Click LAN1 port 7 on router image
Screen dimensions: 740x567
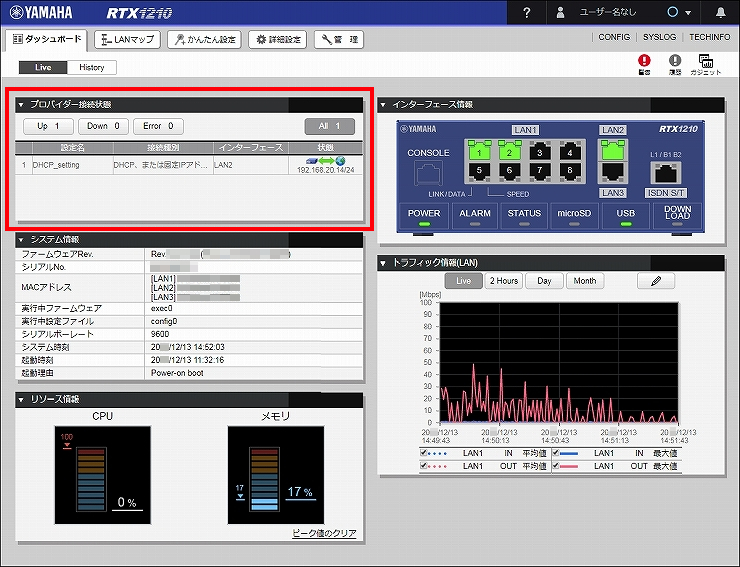pyautogui.click(x=539, y=171)
